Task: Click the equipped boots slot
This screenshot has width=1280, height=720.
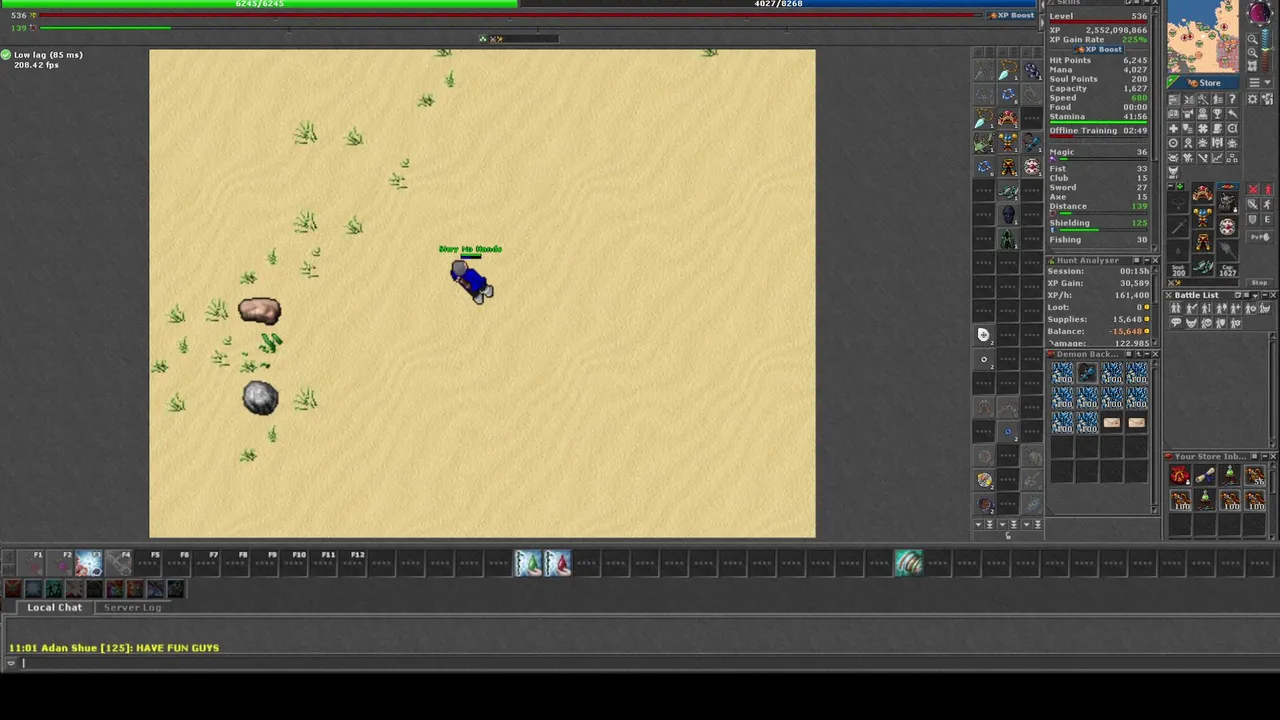Action: pyautogui.click(x=1202, y=266)
